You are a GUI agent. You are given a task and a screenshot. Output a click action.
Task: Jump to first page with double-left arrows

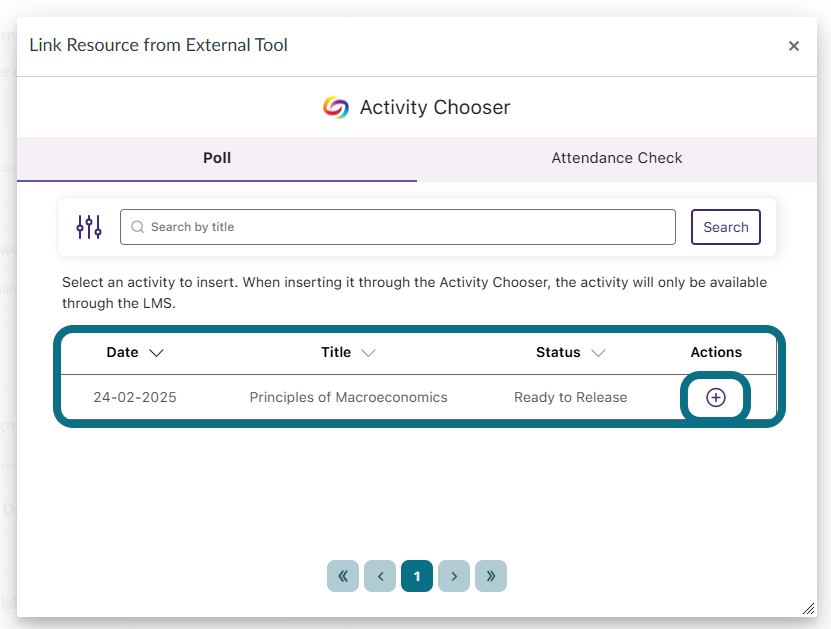click(x=343, y=576)
